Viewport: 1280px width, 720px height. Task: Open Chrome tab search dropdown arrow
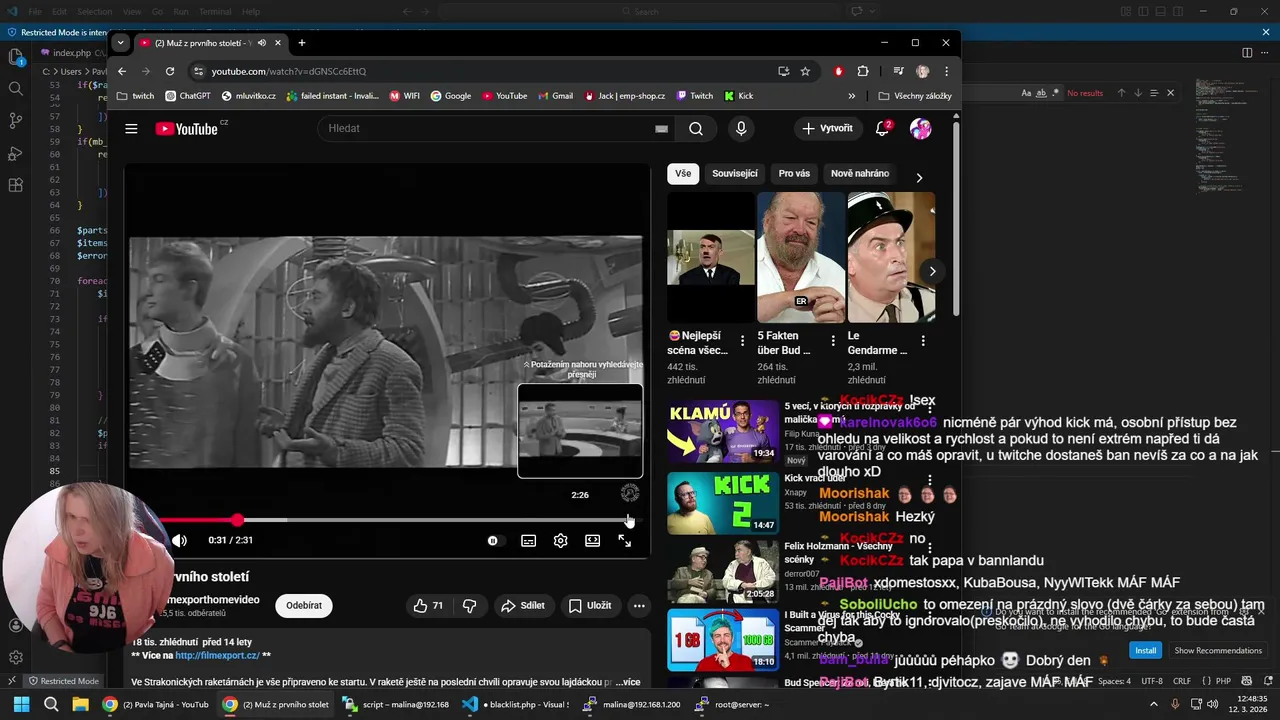(120, 43)
